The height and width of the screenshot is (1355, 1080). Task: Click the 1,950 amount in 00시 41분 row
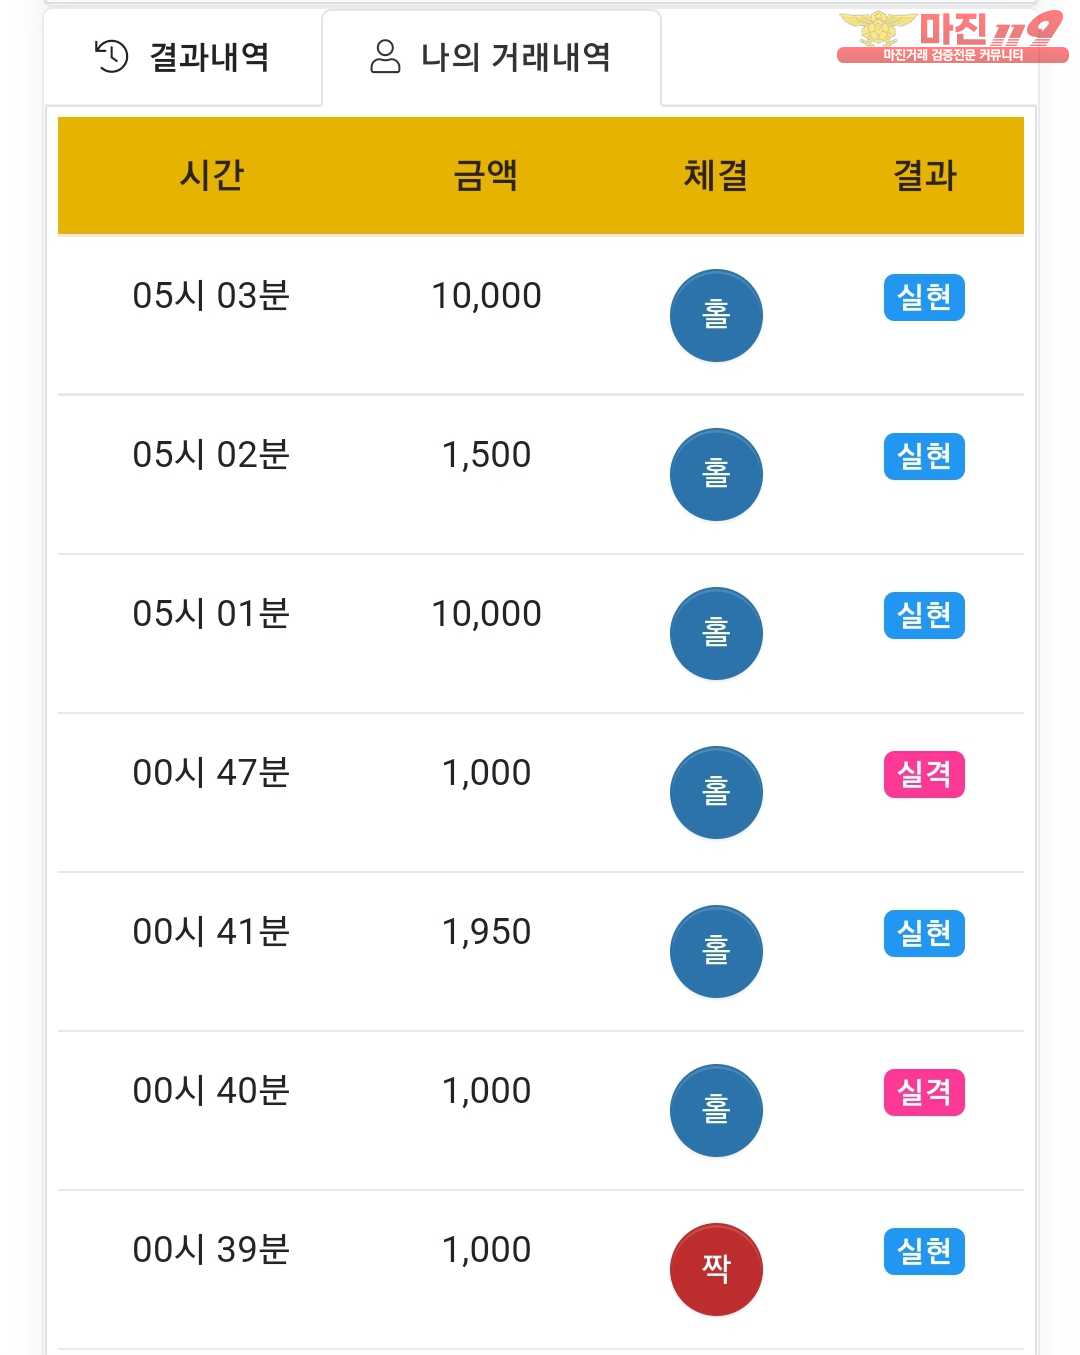pos(486,932)
